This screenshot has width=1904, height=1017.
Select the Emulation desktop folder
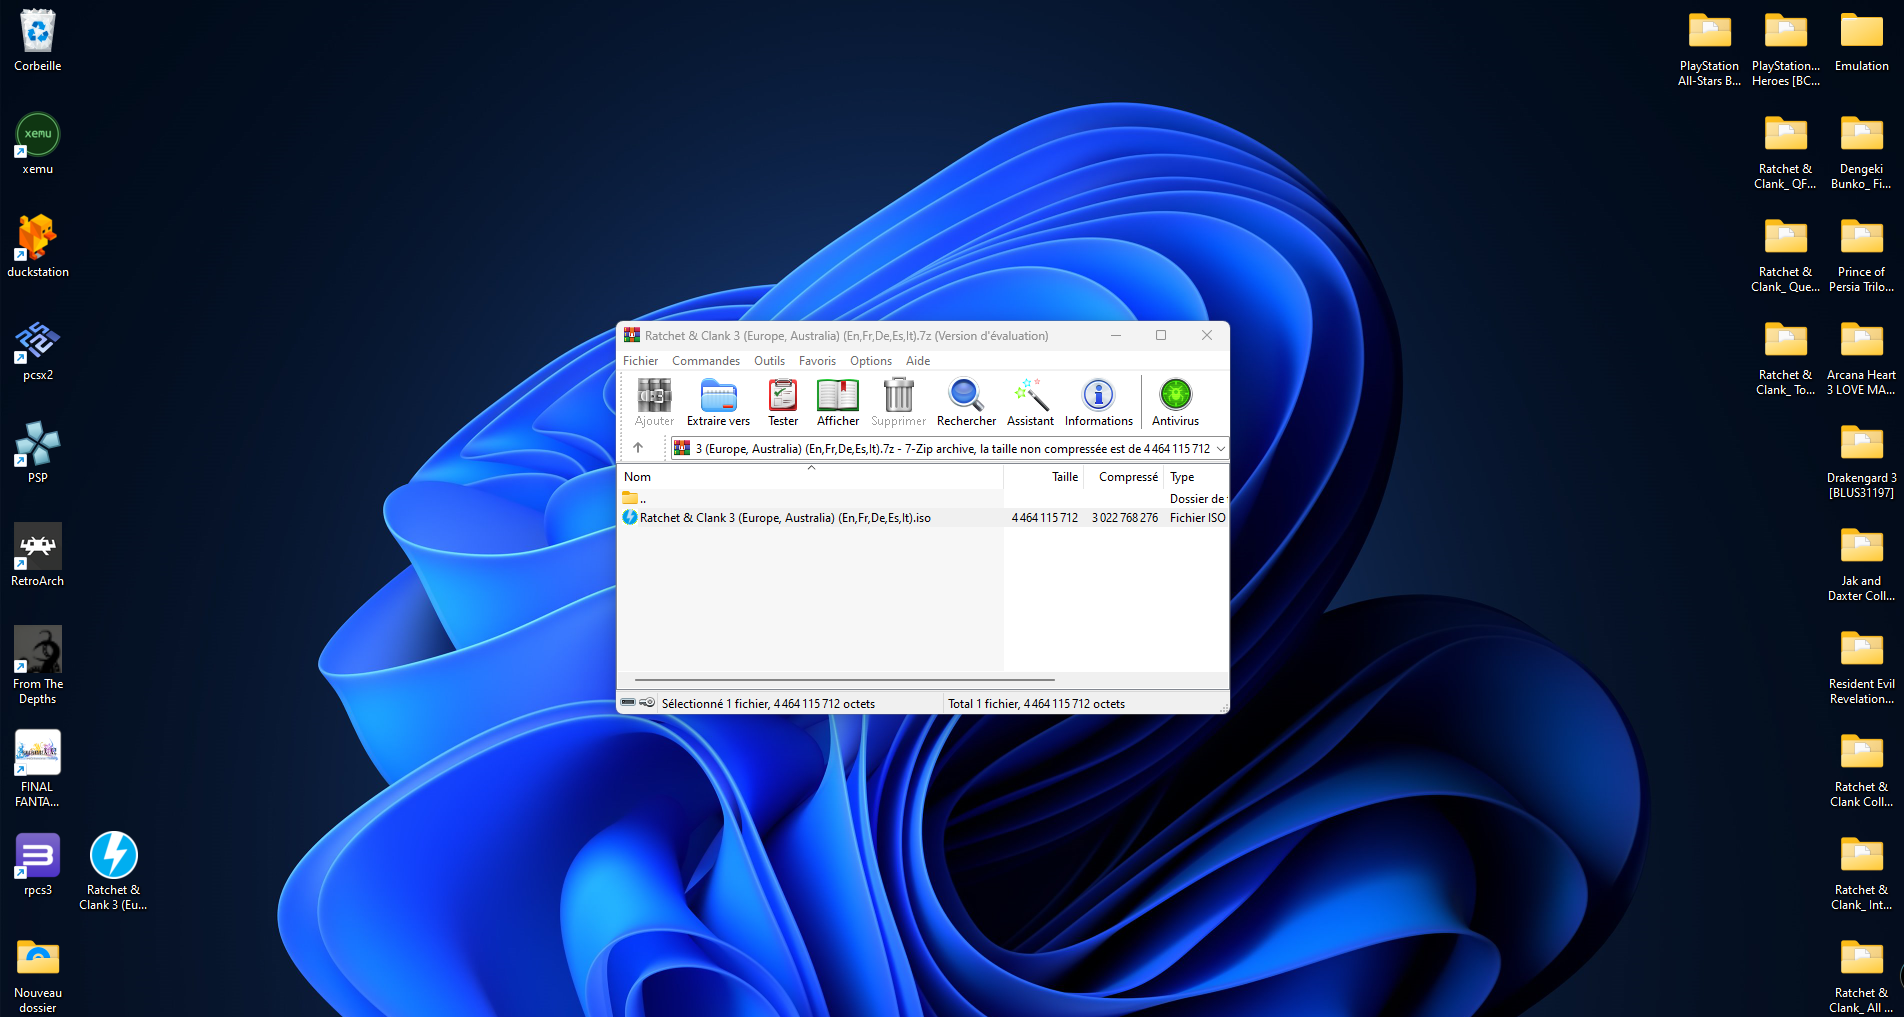1861,41
